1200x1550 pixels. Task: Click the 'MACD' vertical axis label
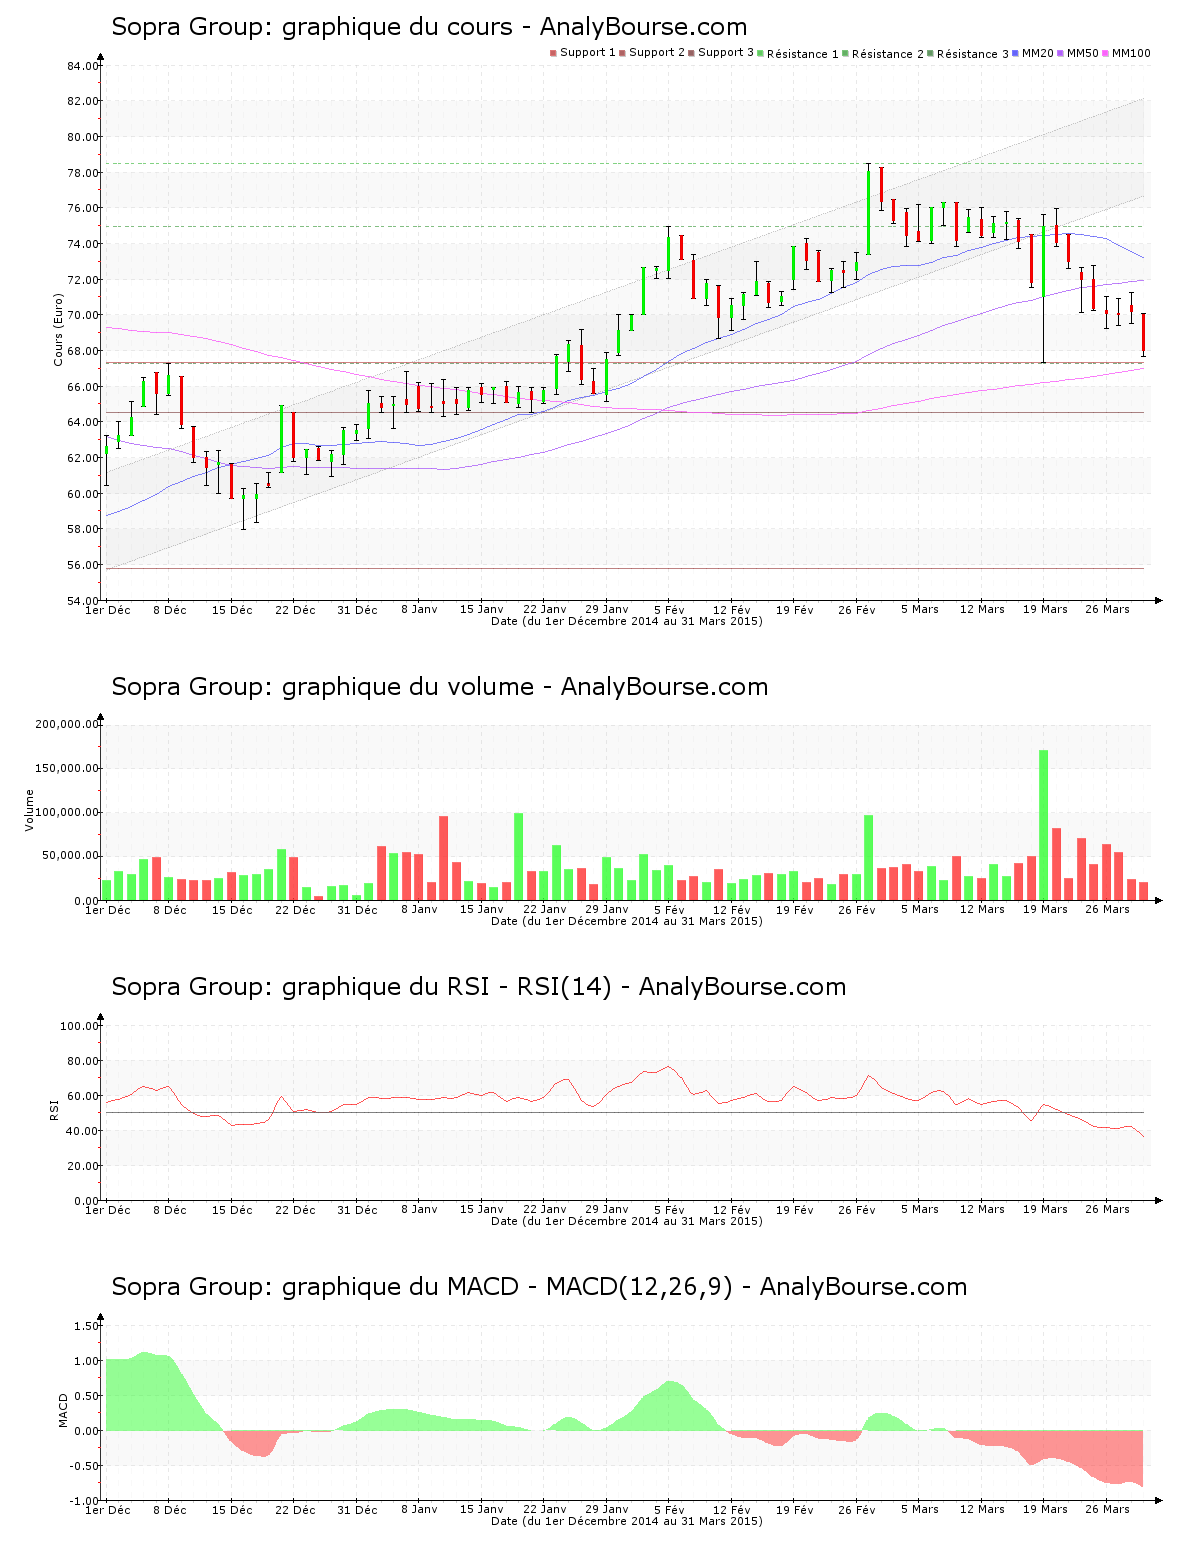pos(64,1410)
